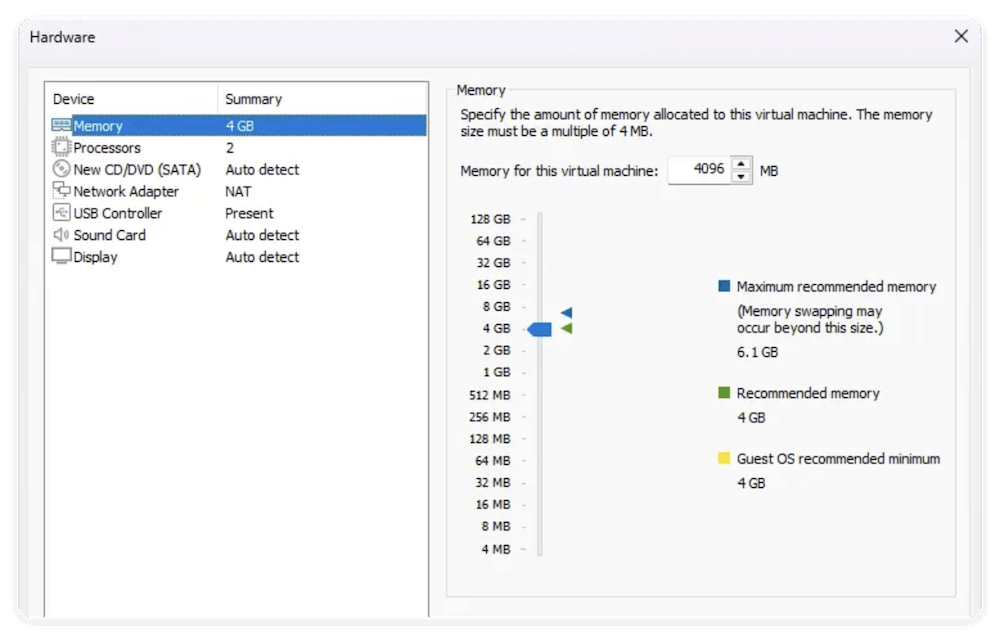Click the blue maximum recommended memory swatch
Screen dimensions: 1000x636
point(723,285)
